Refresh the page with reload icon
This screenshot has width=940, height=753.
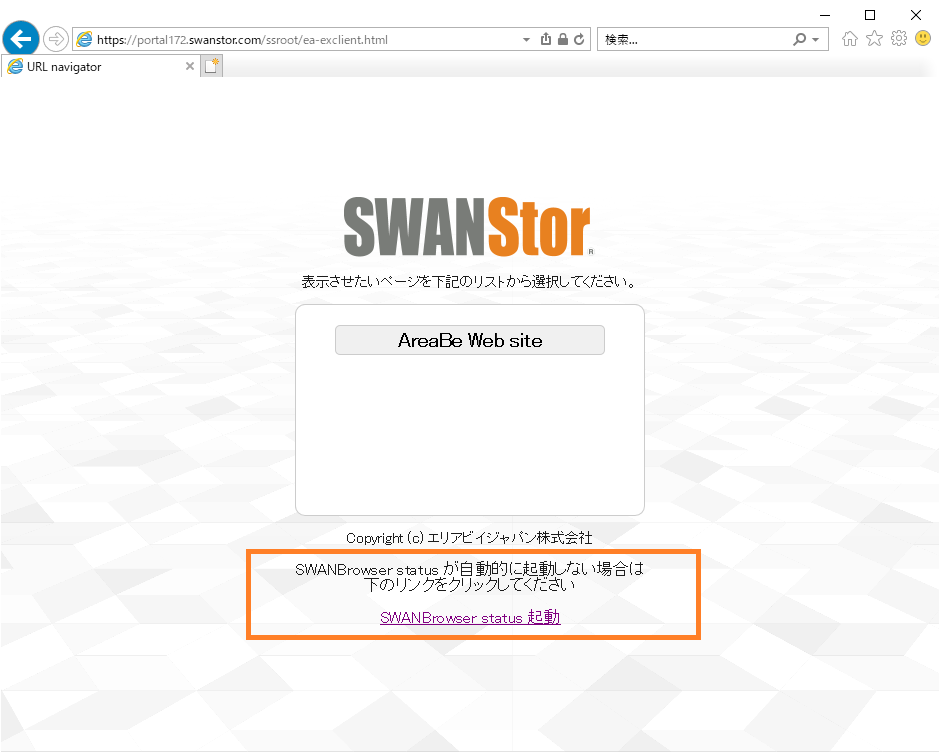[579, 40]
